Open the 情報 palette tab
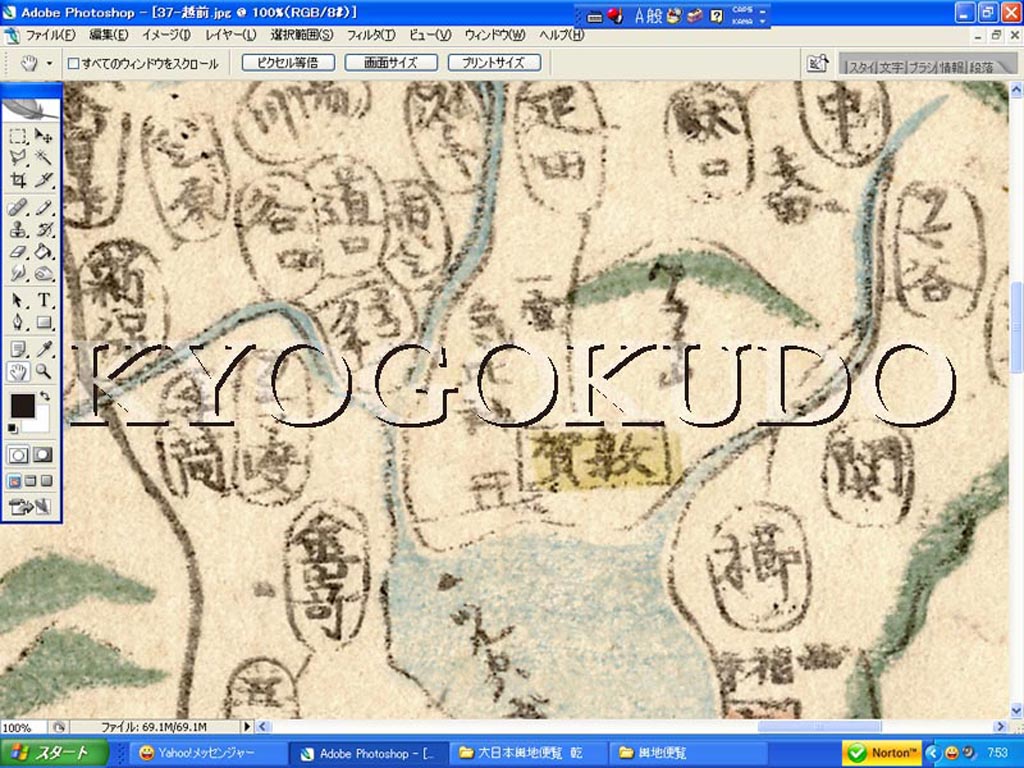 coord(953,67)
